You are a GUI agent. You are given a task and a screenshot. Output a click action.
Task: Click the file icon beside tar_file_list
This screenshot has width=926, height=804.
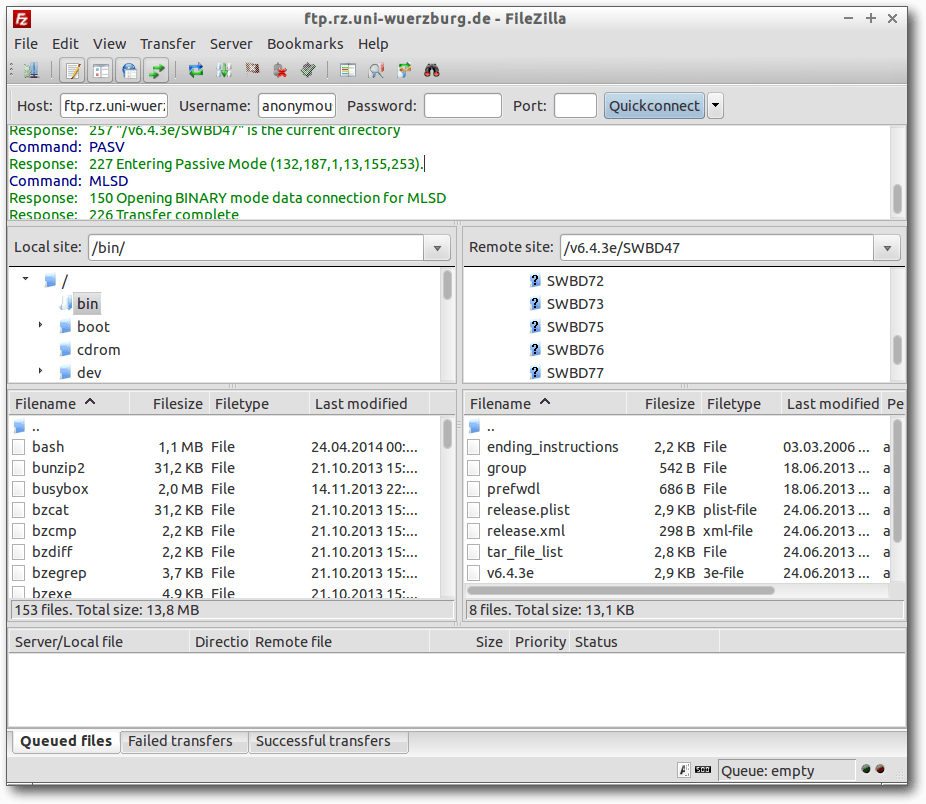[474, 552]
